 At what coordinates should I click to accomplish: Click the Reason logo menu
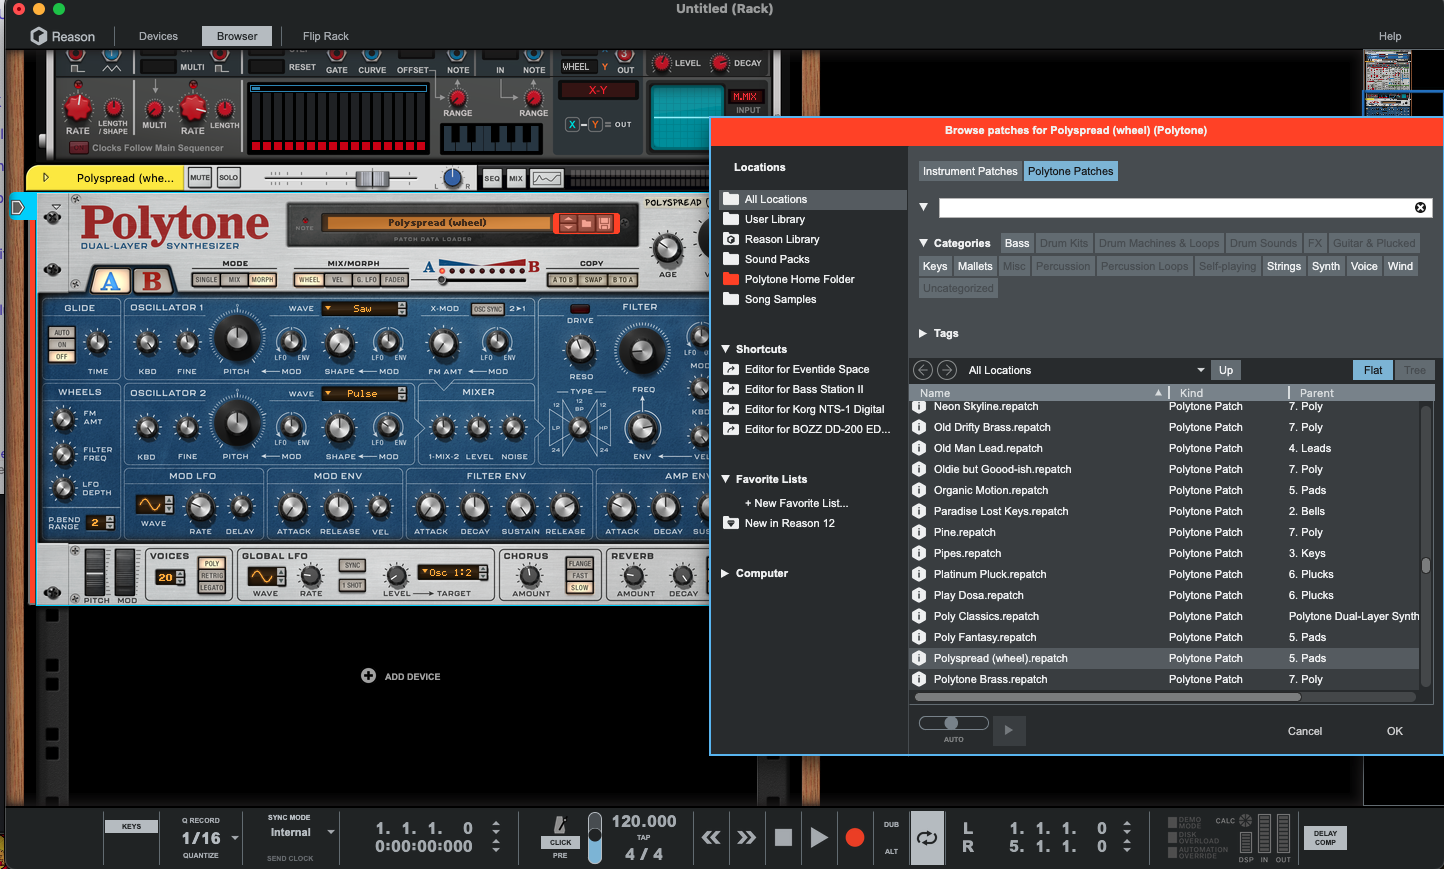(x=62, y=36)
